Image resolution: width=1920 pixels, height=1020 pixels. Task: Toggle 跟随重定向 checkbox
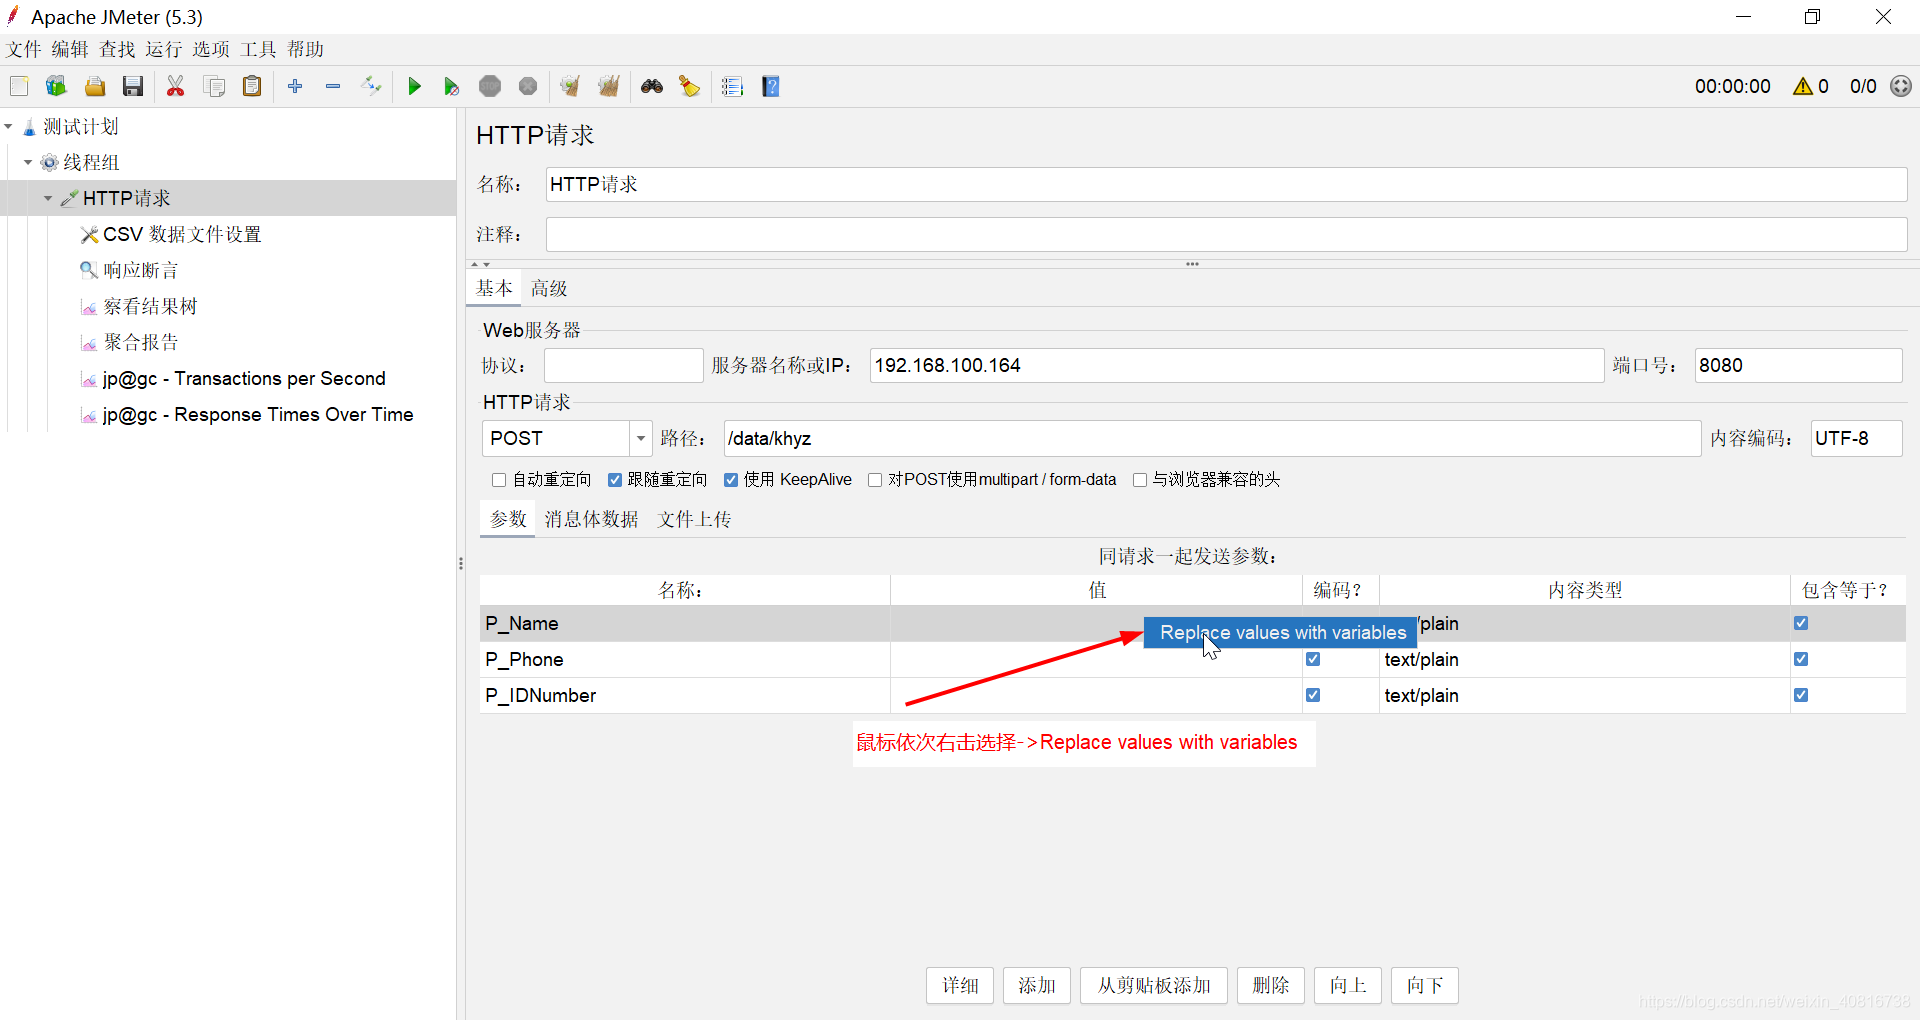(615, 480)
